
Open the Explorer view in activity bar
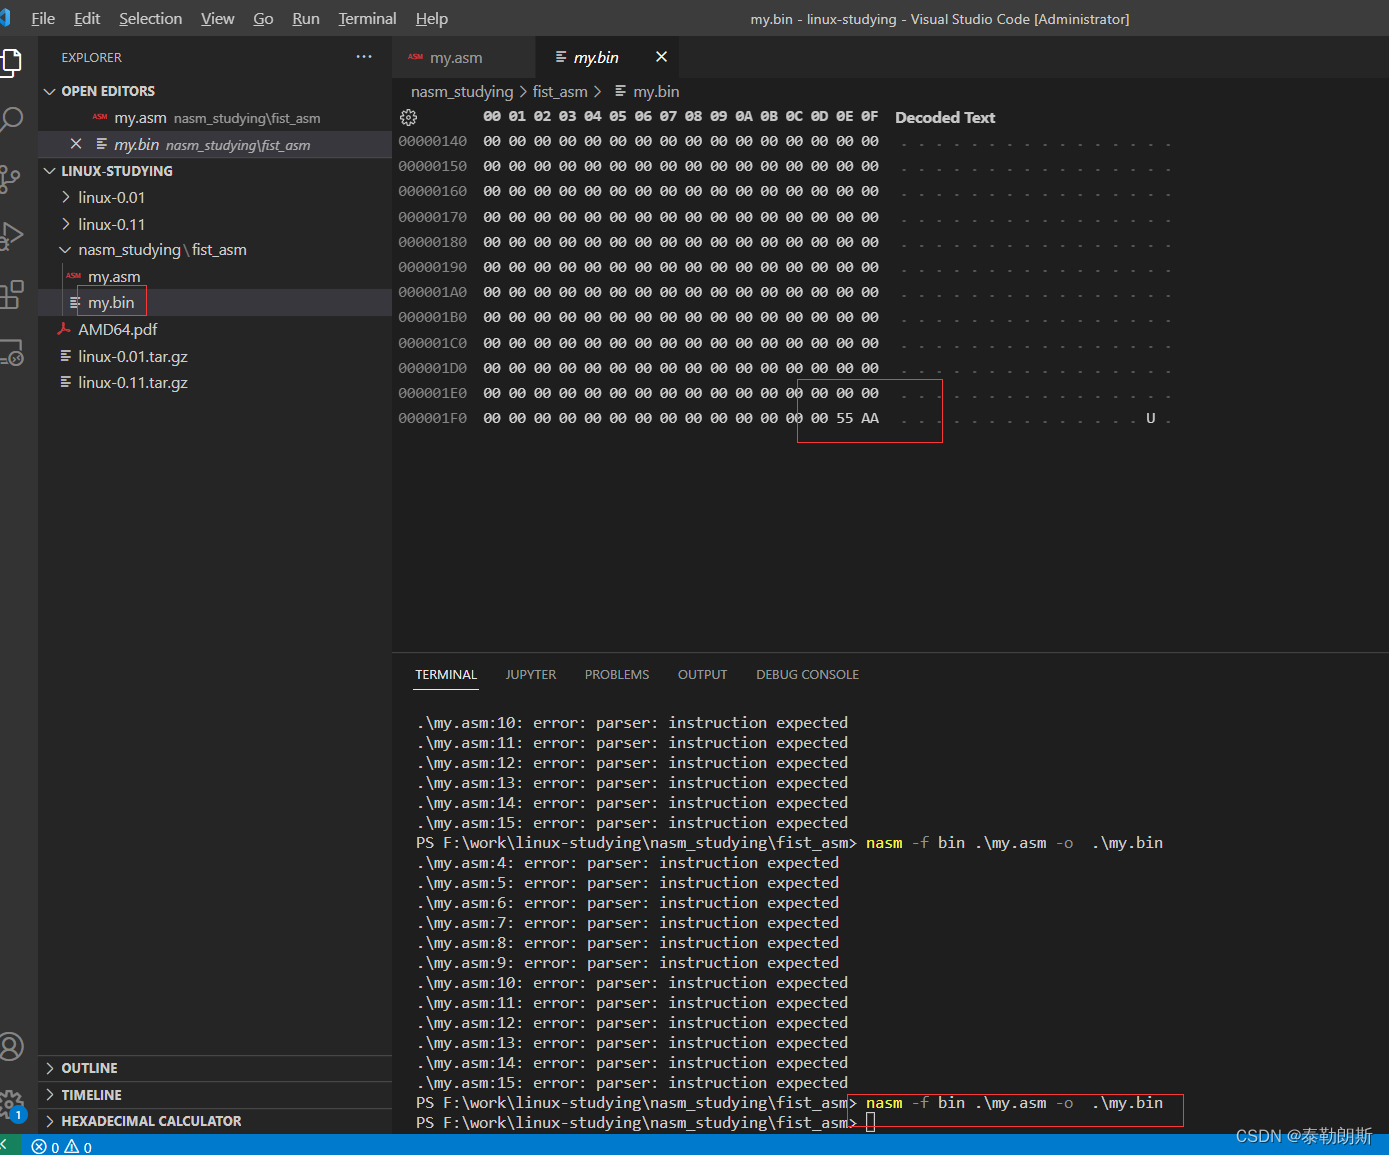(10, 62)
